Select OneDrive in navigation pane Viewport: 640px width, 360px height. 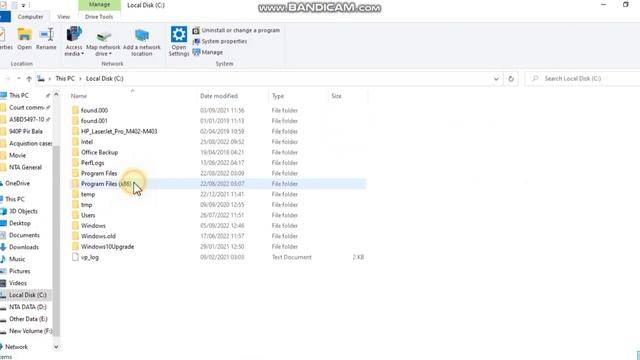(17, 183)
